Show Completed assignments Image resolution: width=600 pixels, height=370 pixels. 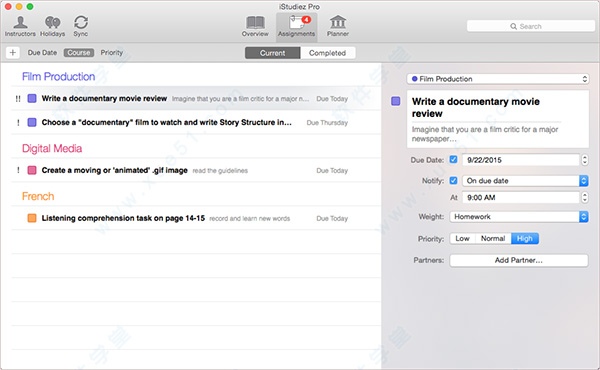pyautogui.click(x=328, y=53)
